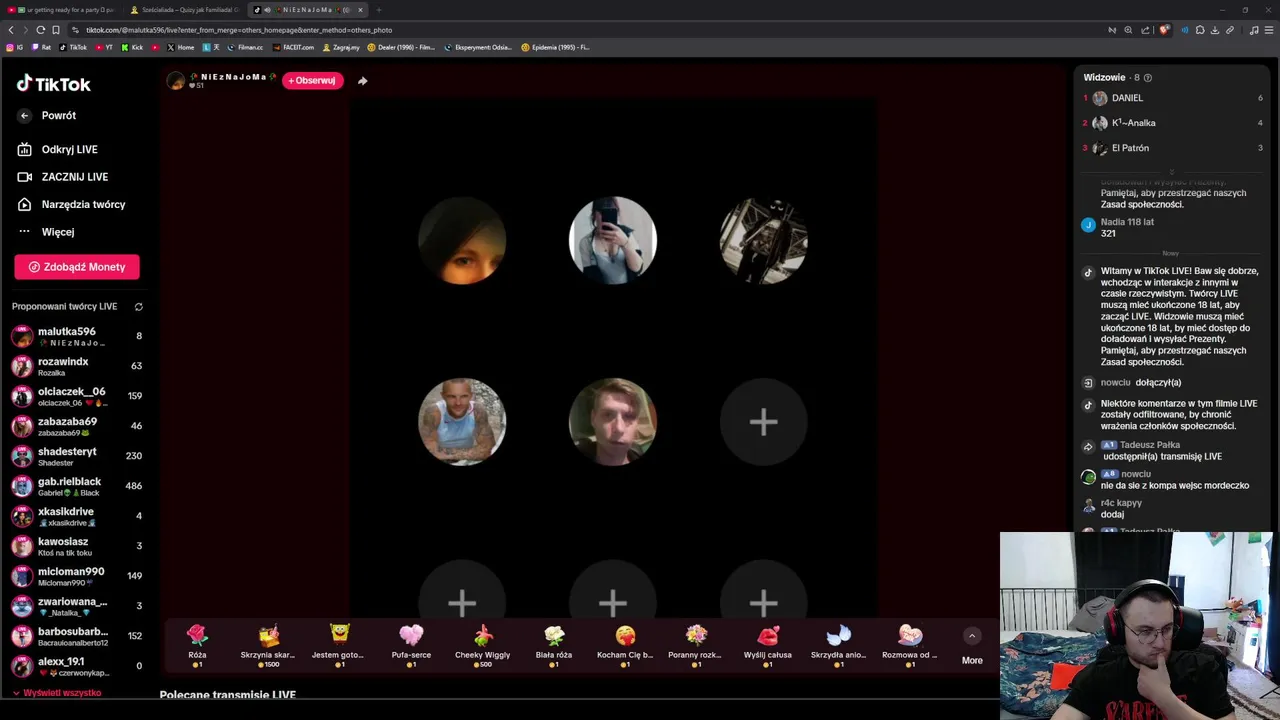Image resolution: width=1280 pixels, height=720 pixels.
Task: Click the empty plus seat in the middle row
Action: [x=764, y=422]
